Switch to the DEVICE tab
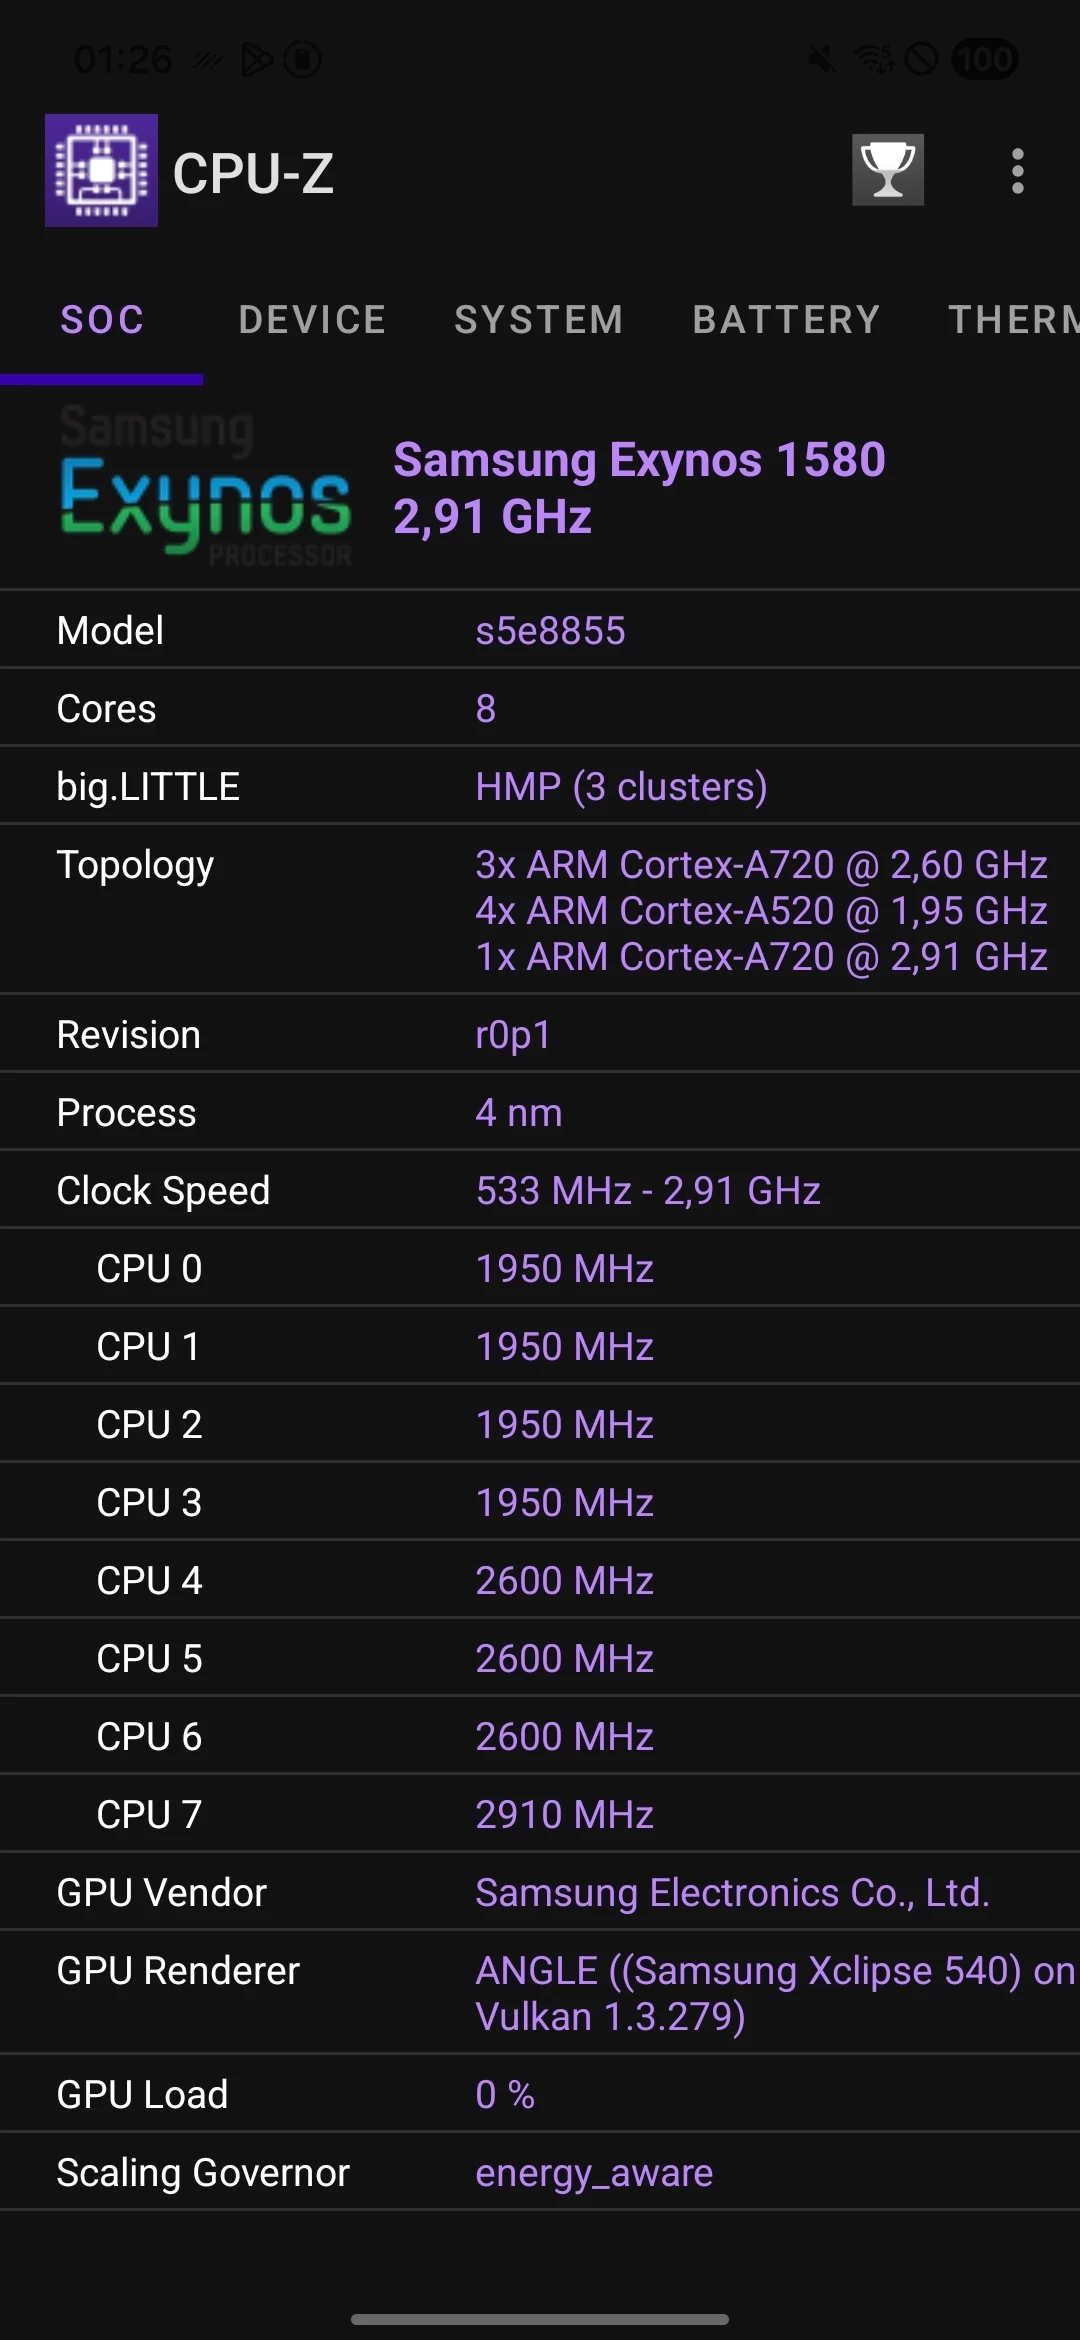This screenshot has width=1080, height=2340. (312, 321)
